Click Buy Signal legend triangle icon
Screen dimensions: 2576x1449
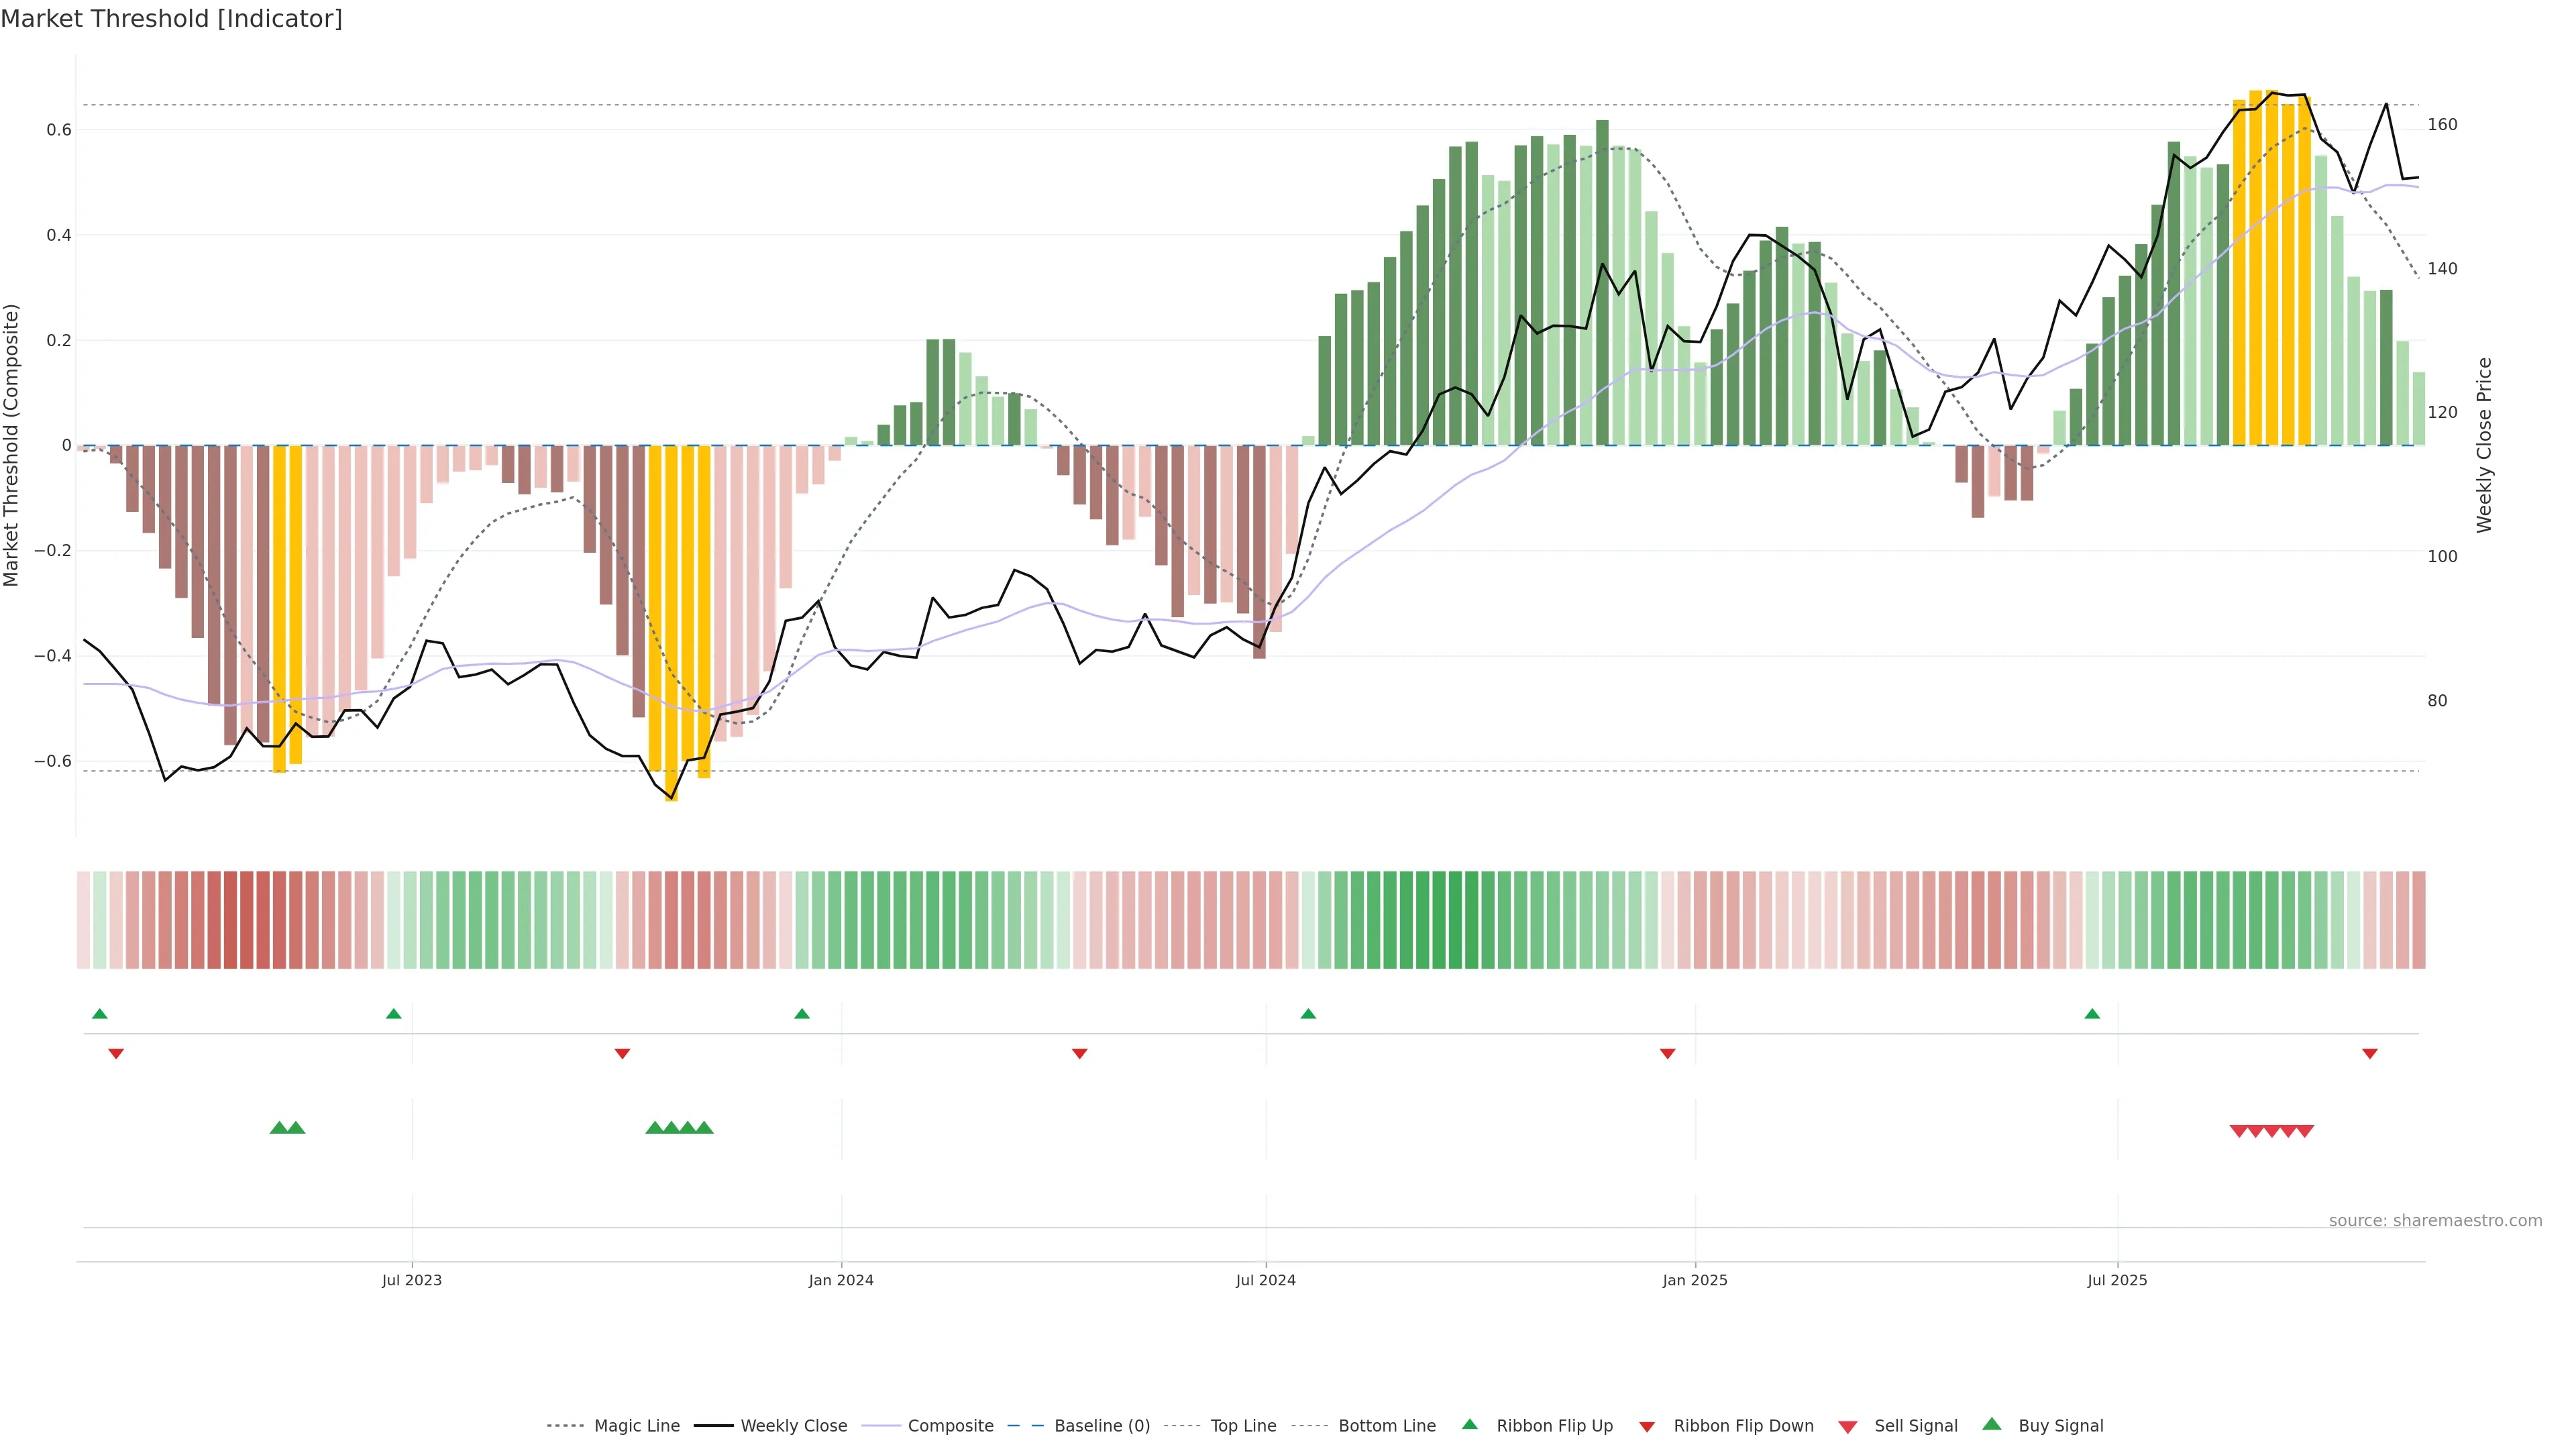(x=1992, y=1424)
